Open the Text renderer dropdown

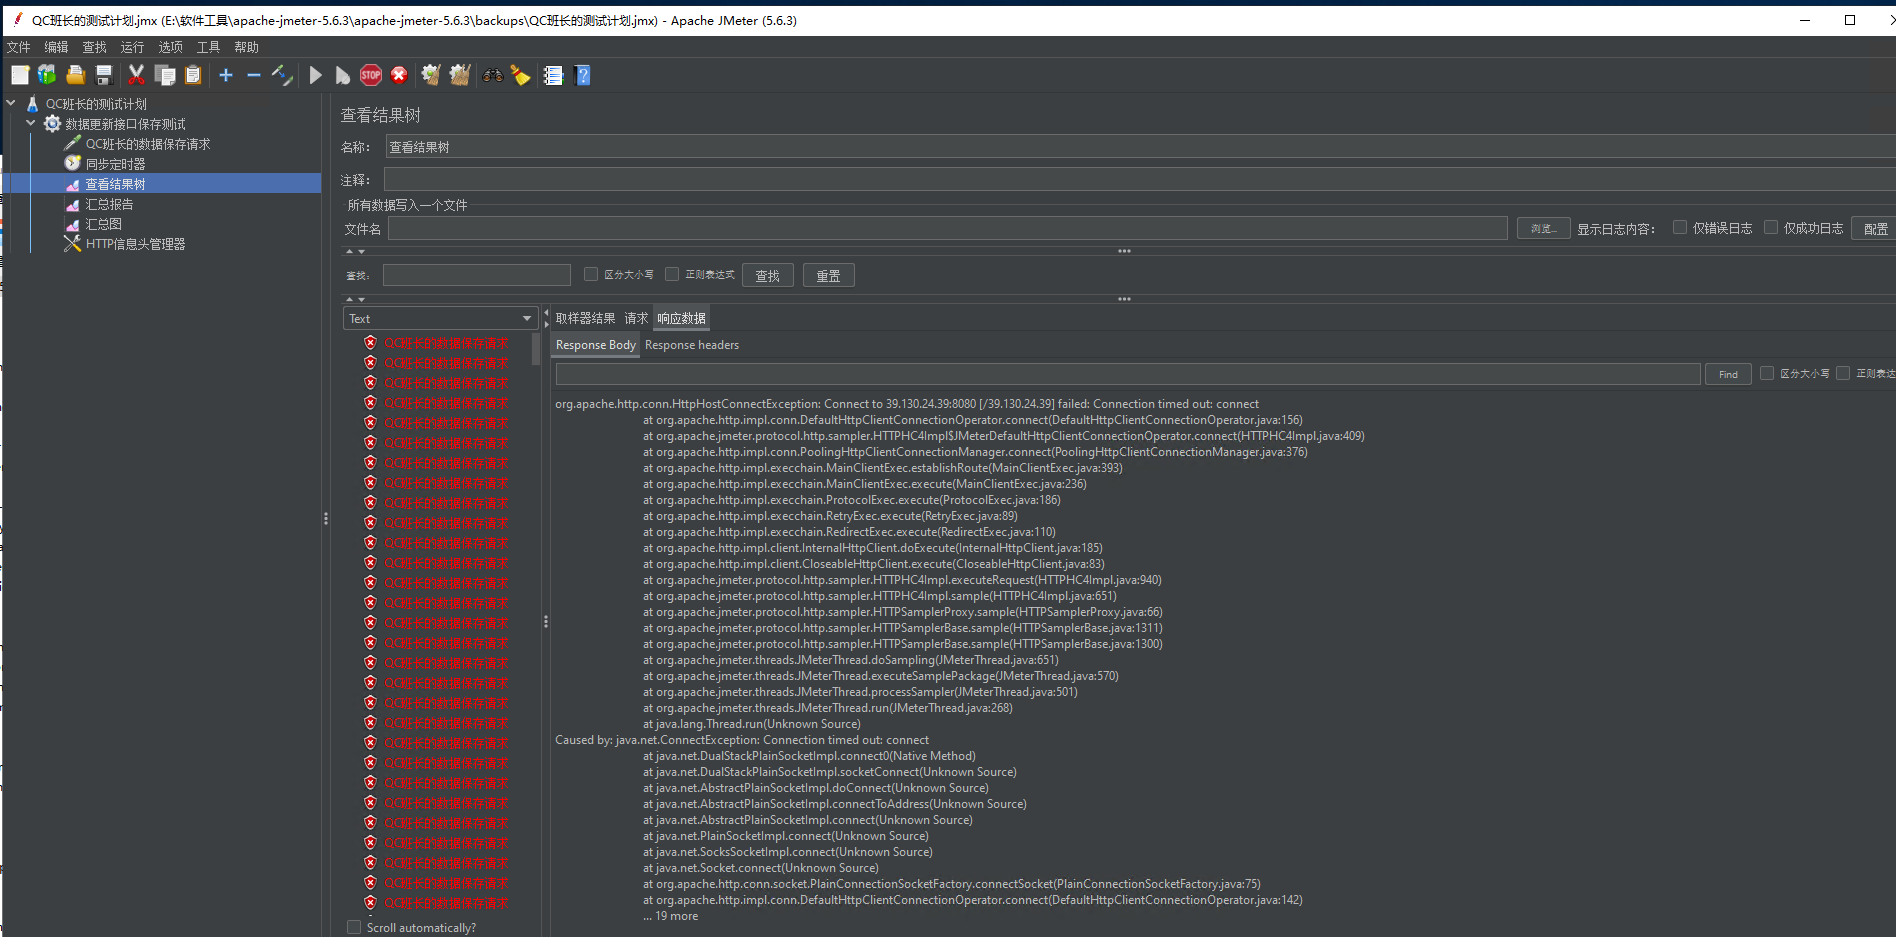pos(441,318)
